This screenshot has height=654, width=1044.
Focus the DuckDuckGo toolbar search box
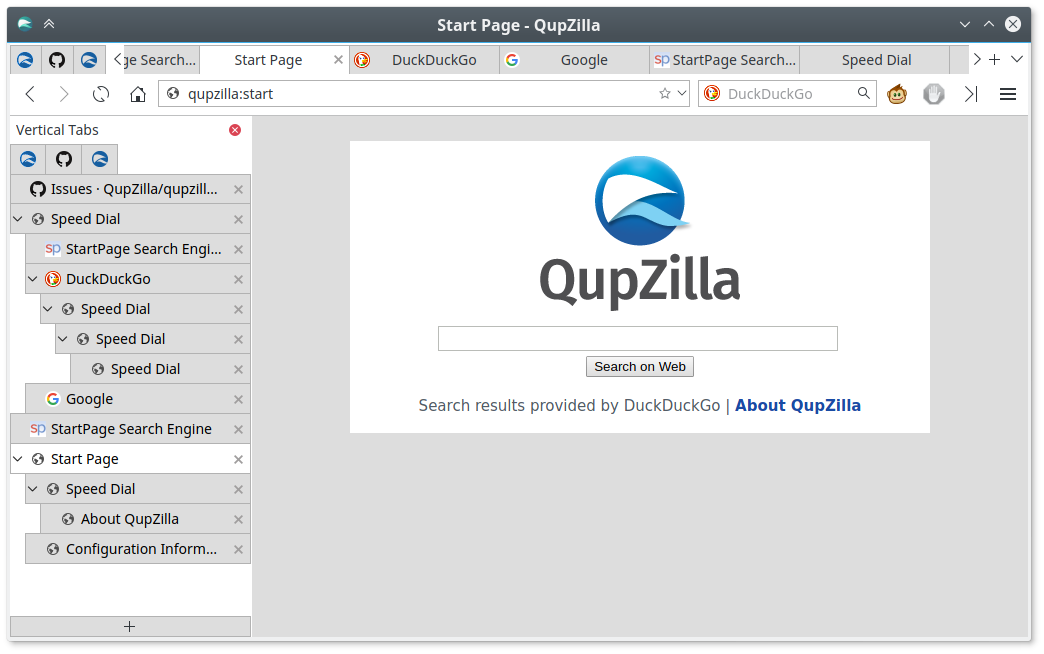pos(788,94)
